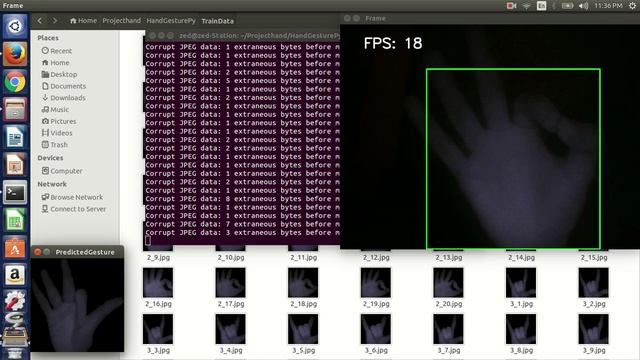This screenshot has width=640, height=360.
Task: Select the 3_6.jpg thumbnail
Action: coord(376,329)
